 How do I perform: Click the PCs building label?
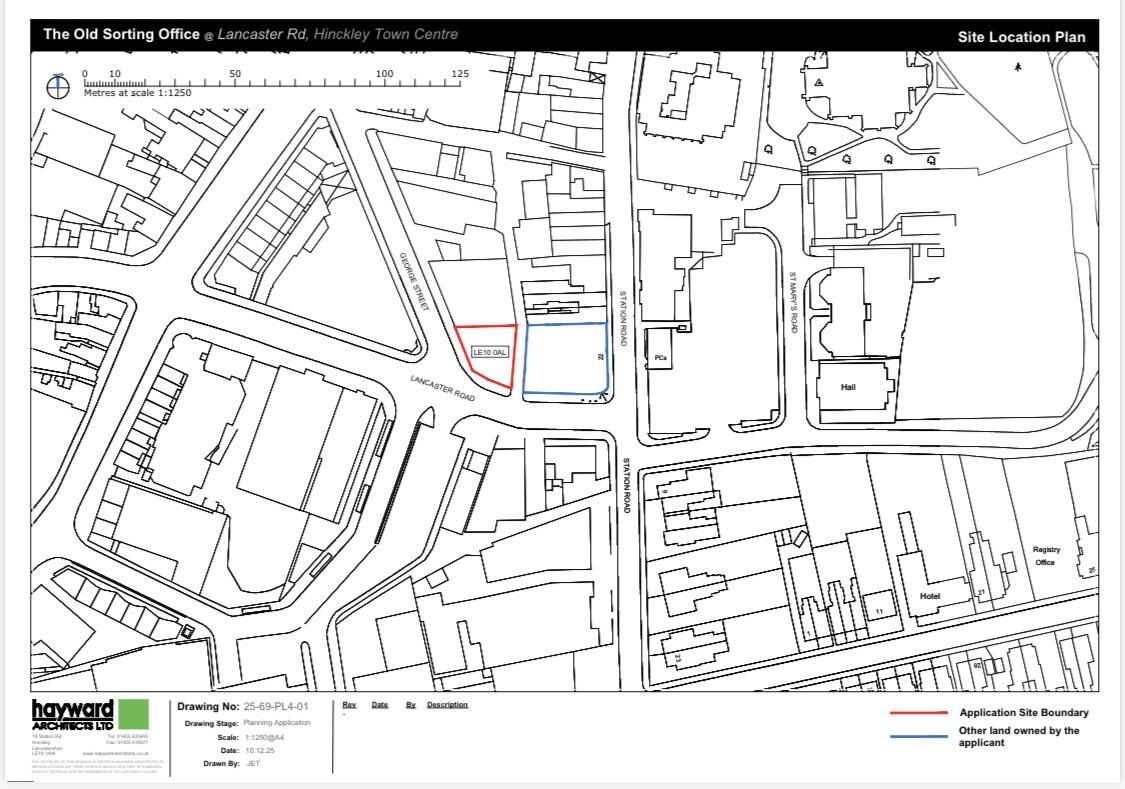[x=660, y=357]
